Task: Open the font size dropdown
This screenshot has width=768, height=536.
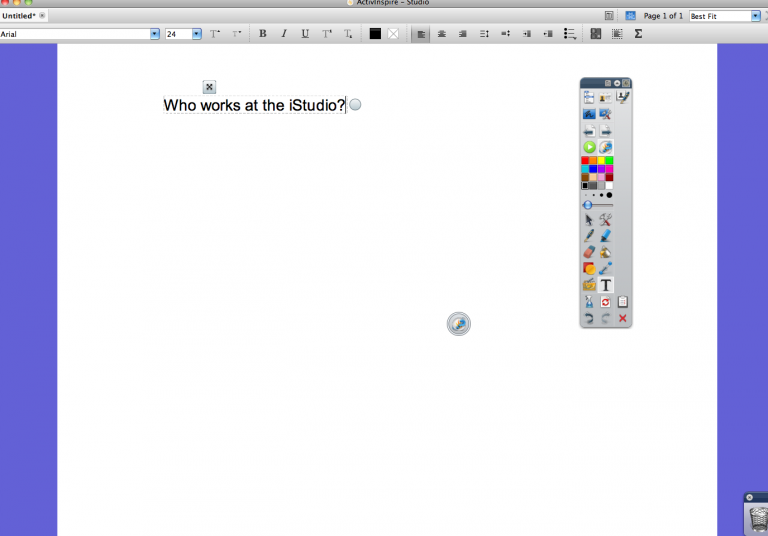Action: click(197, 34)
